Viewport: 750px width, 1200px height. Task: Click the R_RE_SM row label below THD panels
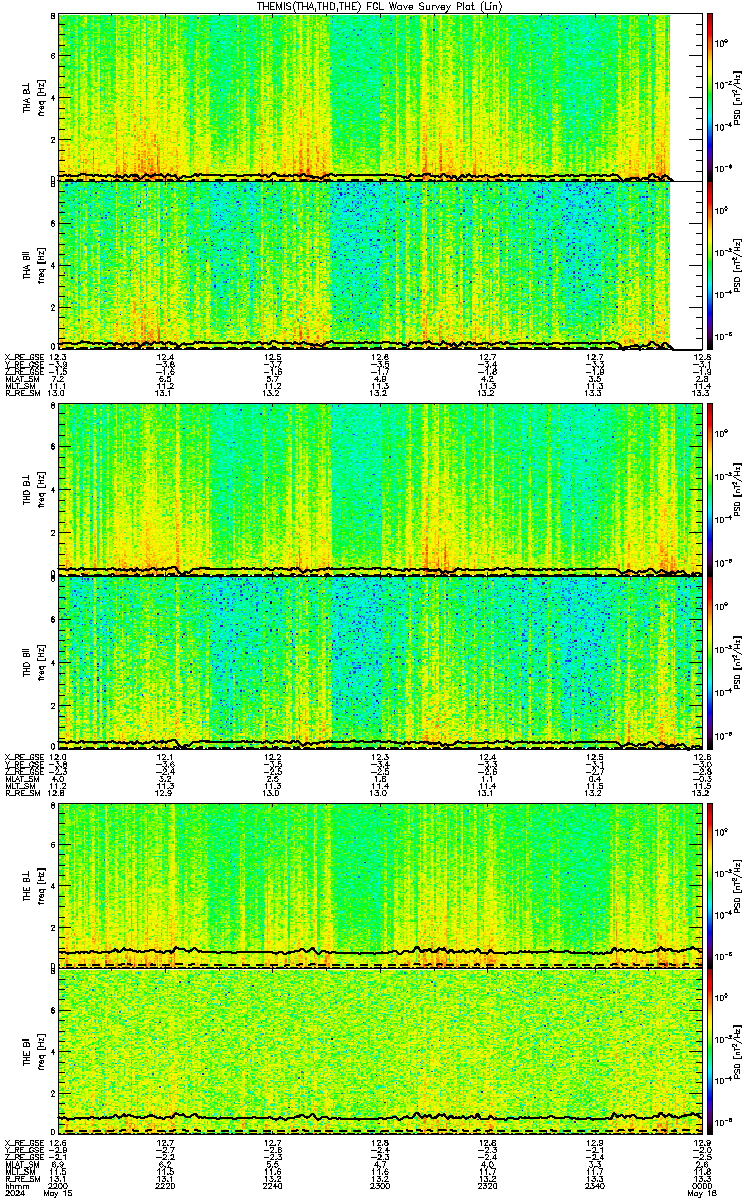(22, 792)
